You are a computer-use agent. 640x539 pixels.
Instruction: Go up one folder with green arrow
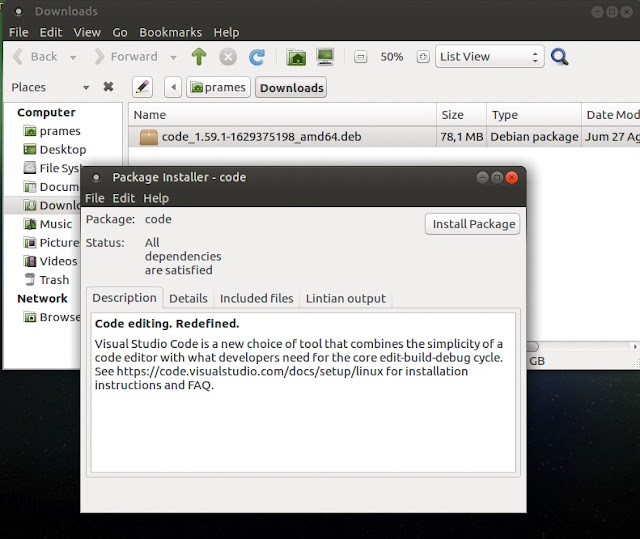coord(199,57)
